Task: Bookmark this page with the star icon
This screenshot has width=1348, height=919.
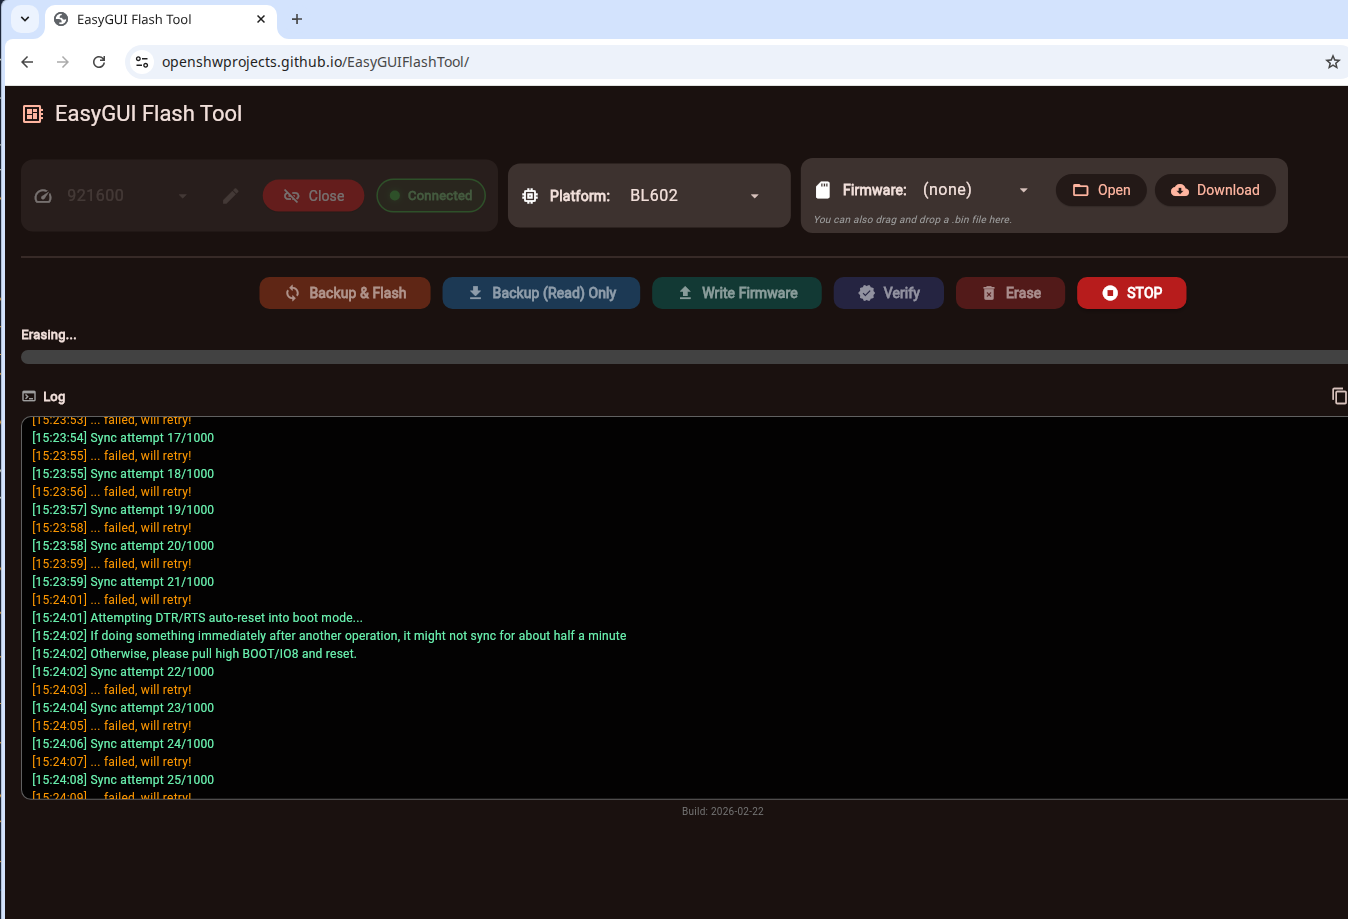Action: [1332, 62]
